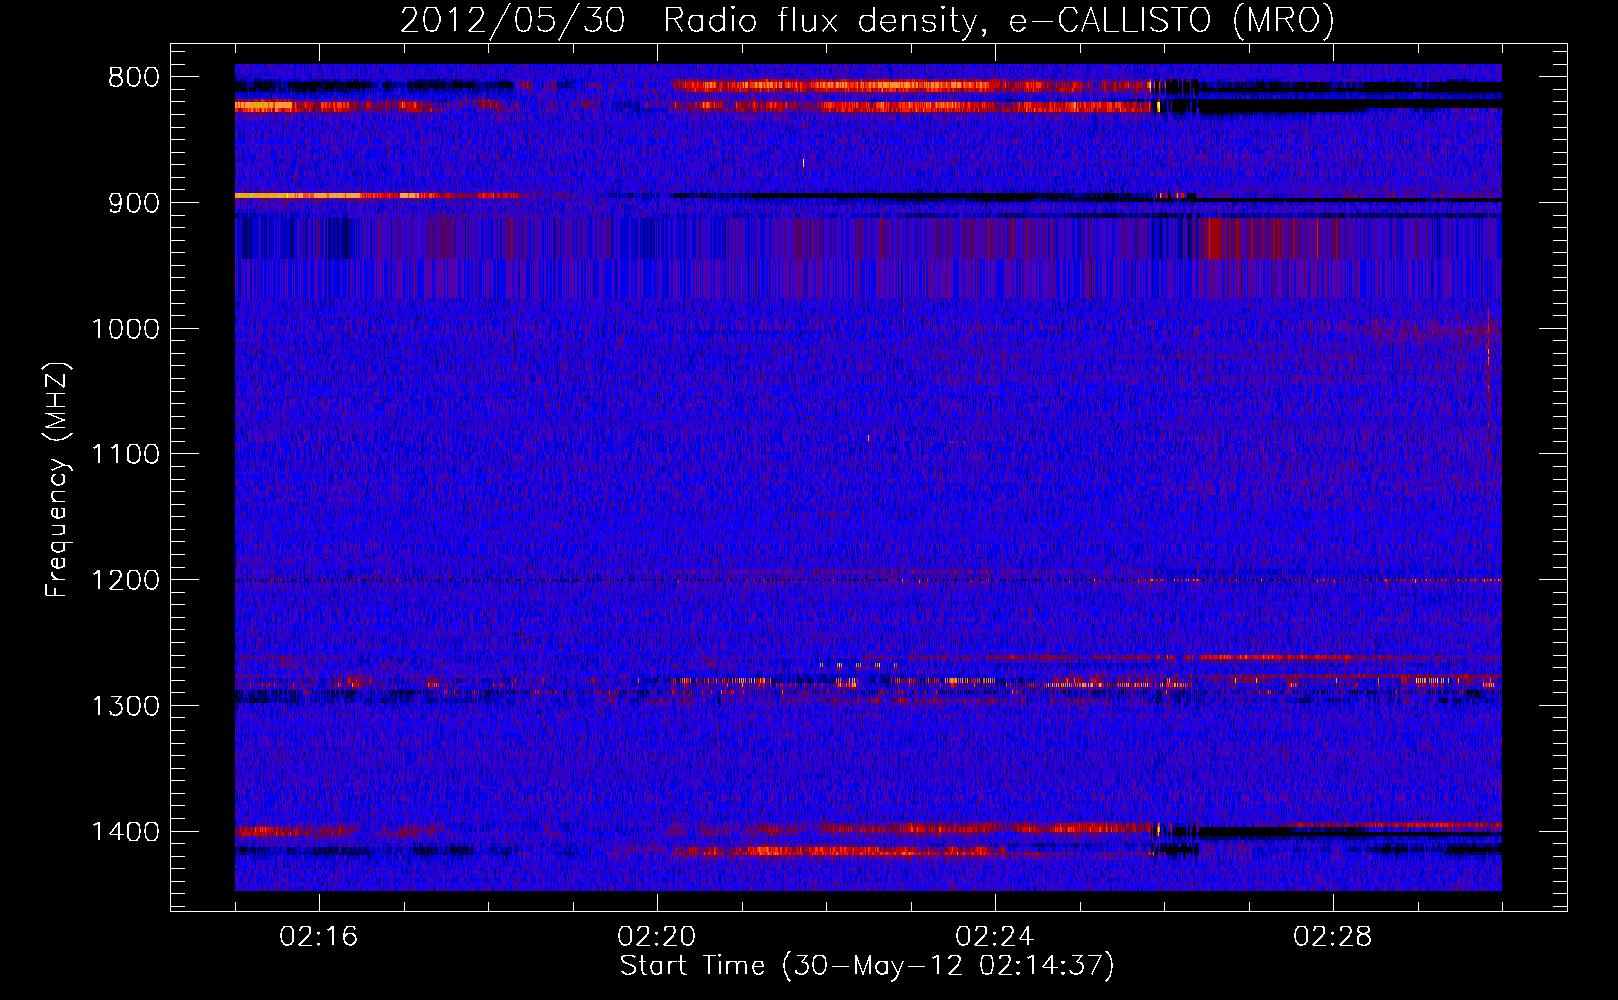
Task: Click the 1200 frequency tick label
Action: coord(125,581)
